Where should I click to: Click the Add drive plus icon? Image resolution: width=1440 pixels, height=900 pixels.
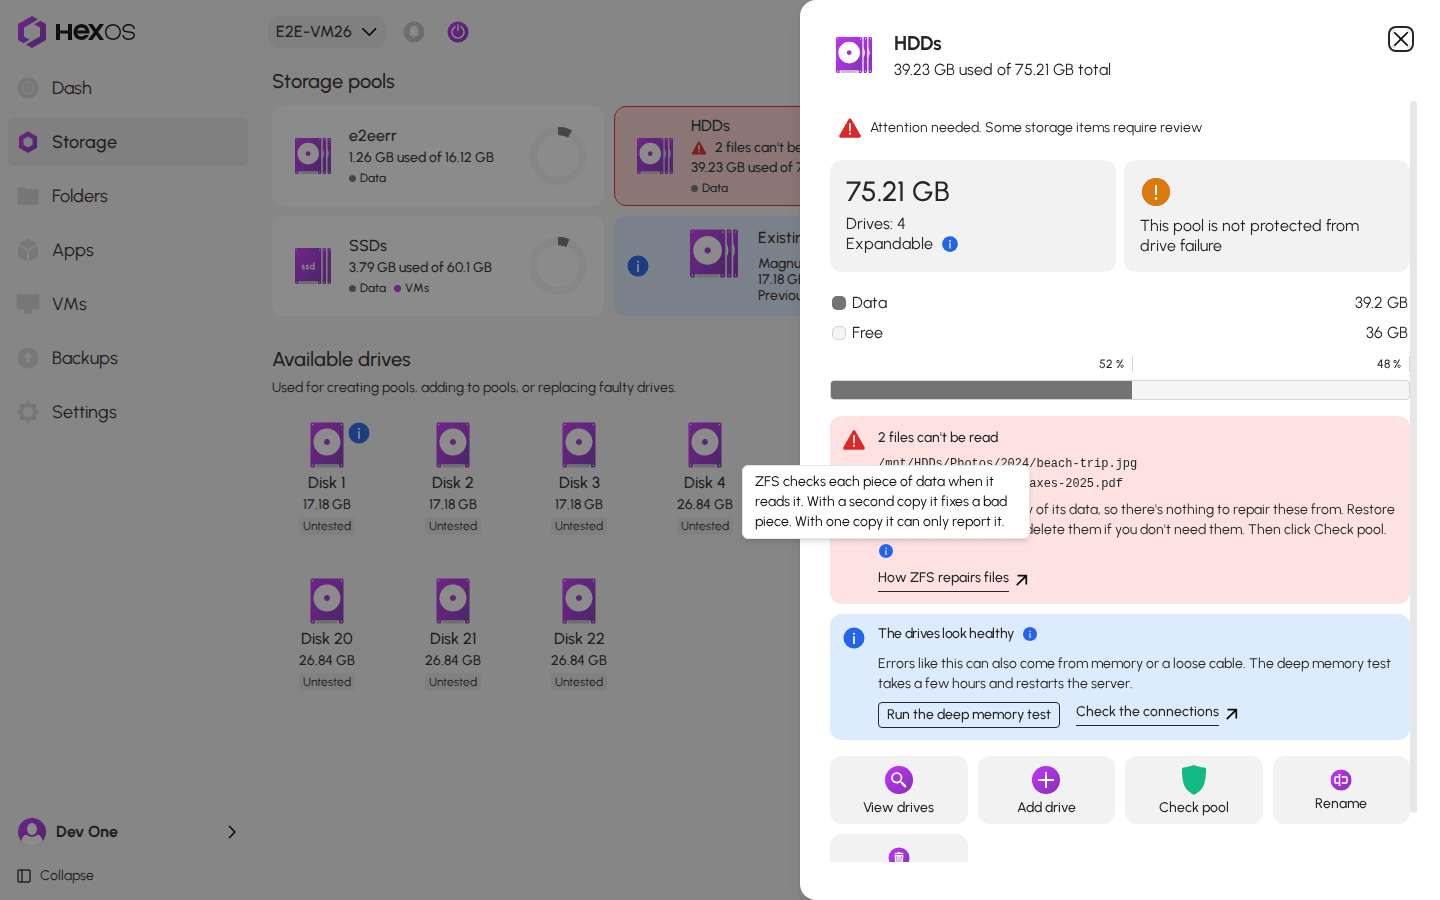(1046, 780)
